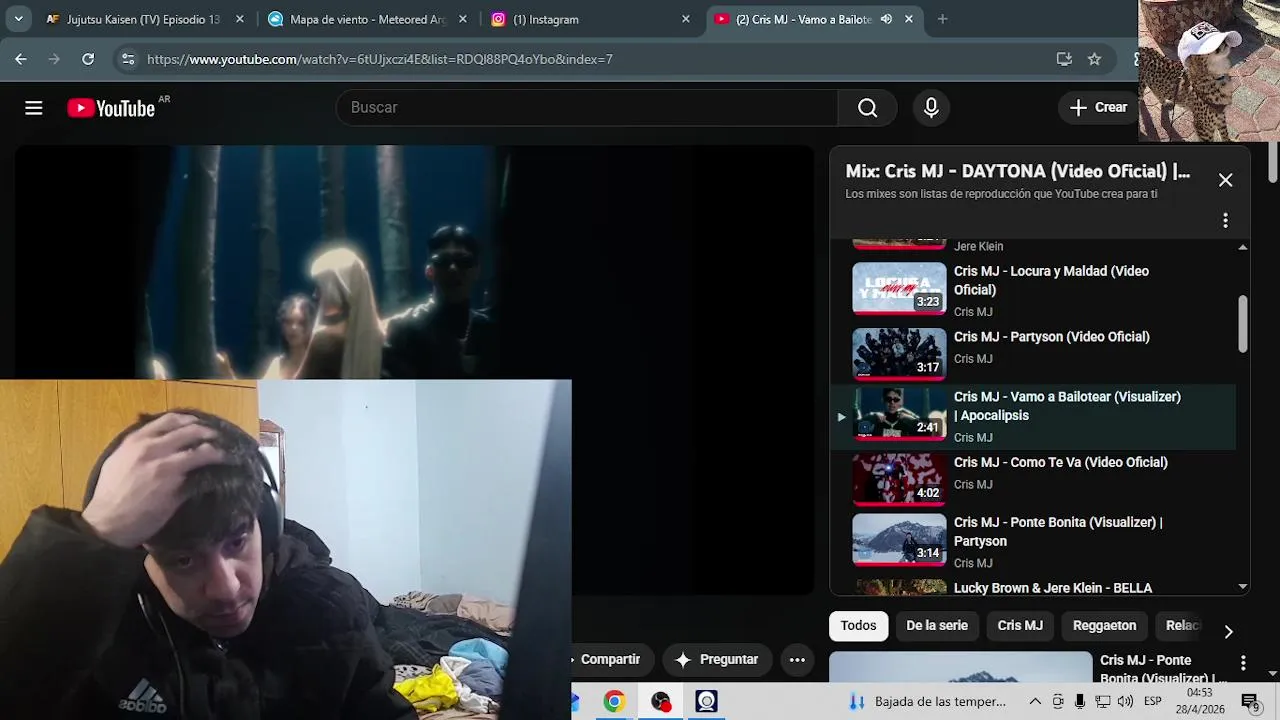
Task: Select the De la serie chip
Action: click(x=937, y=626)
